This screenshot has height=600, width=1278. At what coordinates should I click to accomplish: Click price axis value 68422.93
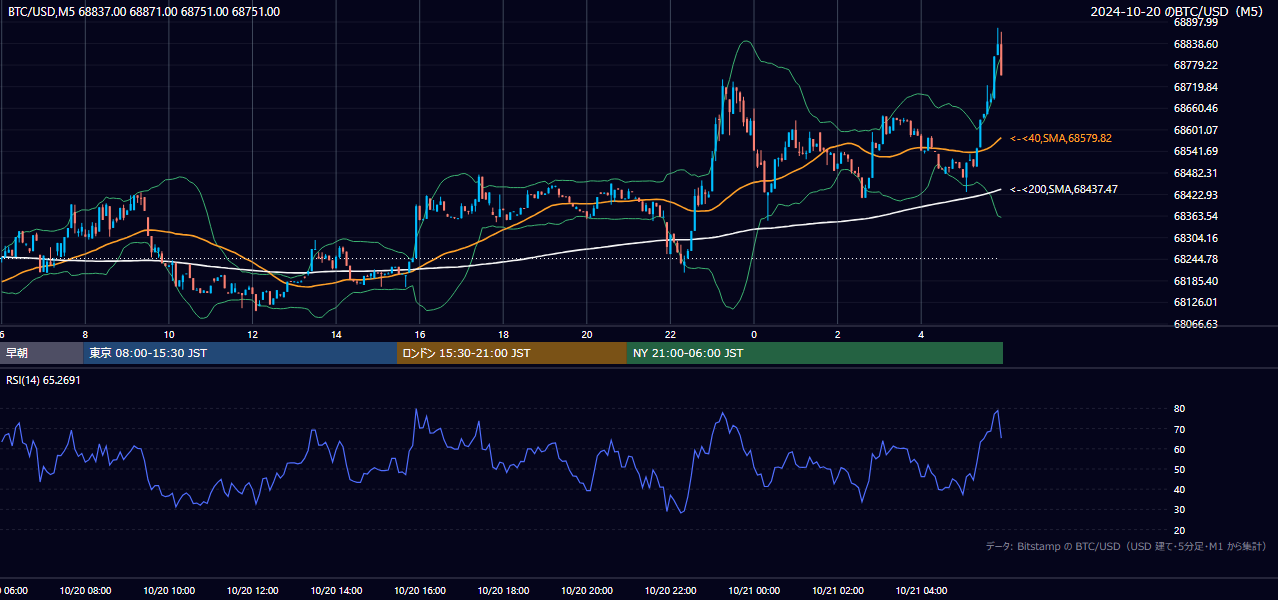coord(1196,195)
